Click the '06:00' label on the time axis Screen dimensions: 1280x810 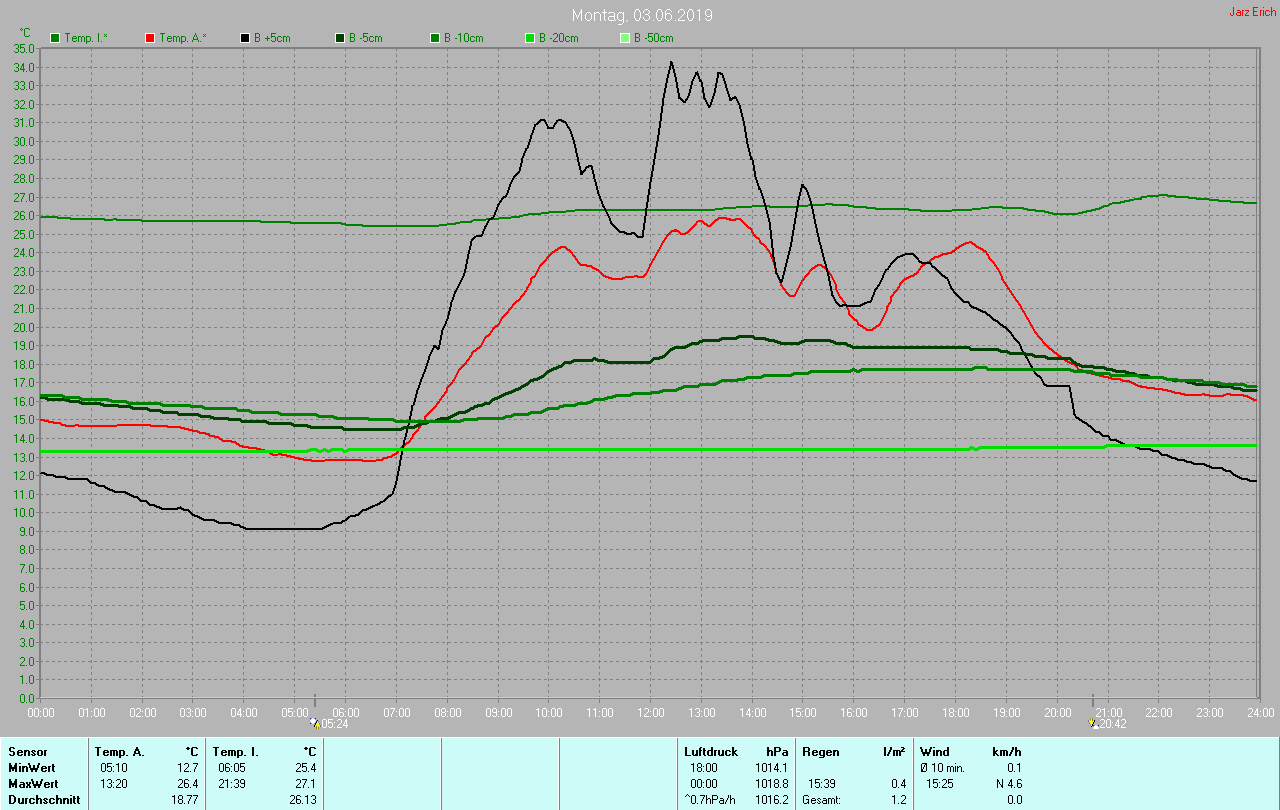[346, 712]
